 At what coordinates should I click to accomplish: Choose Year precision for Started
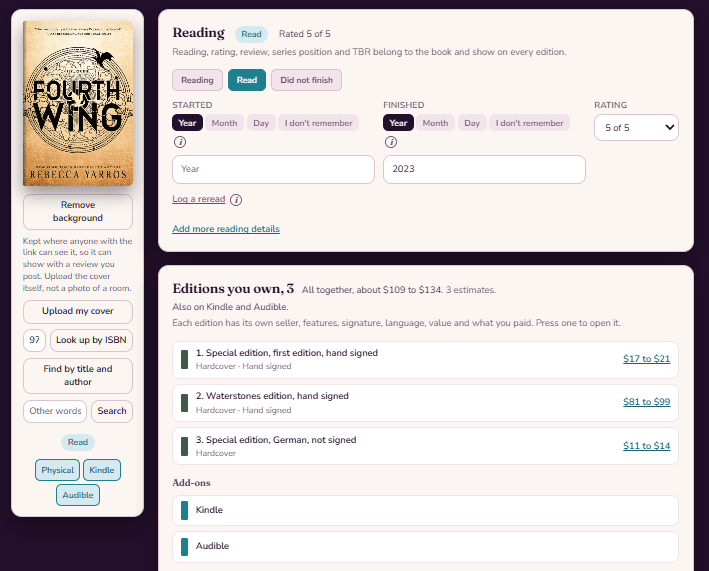[x=187, y=123]
